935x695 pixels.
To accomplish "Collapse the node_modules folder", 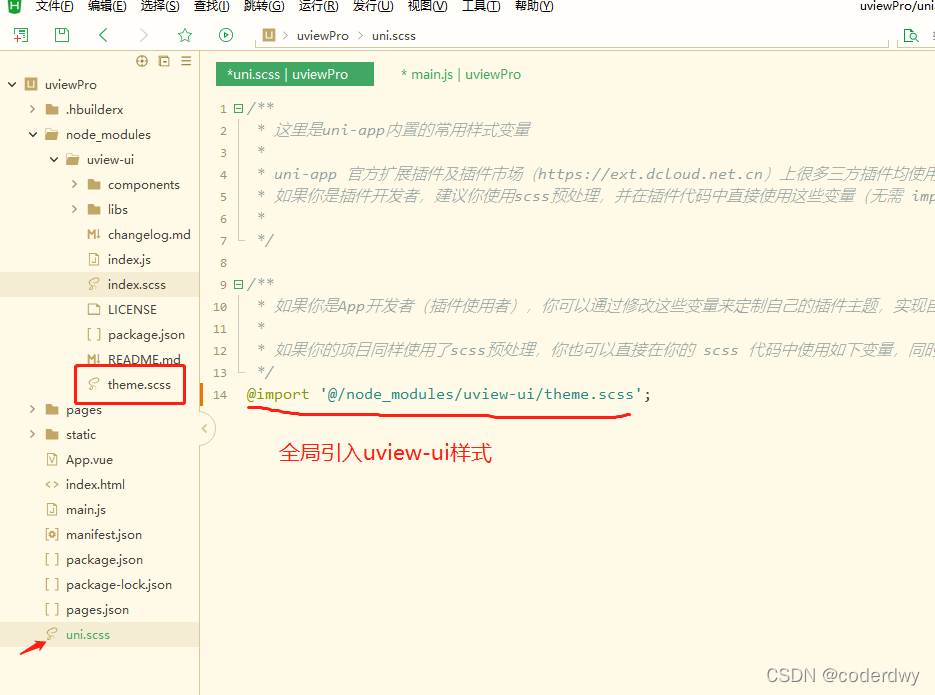I will pyautogui.click(x=33, y=134).
